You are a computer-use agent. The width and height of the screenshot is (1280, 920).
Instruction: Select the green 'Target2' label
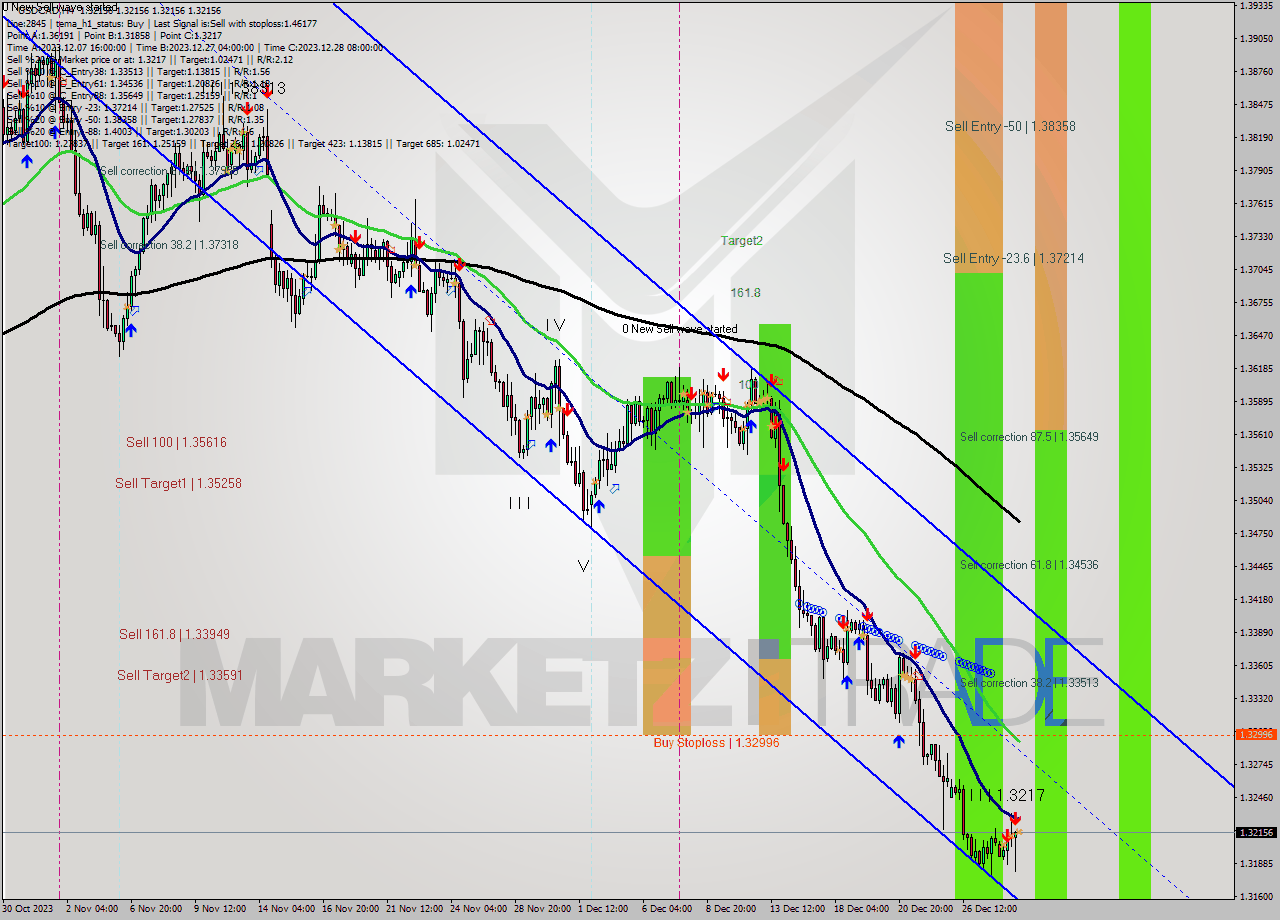pyautogui.click(x=742, y=241)
